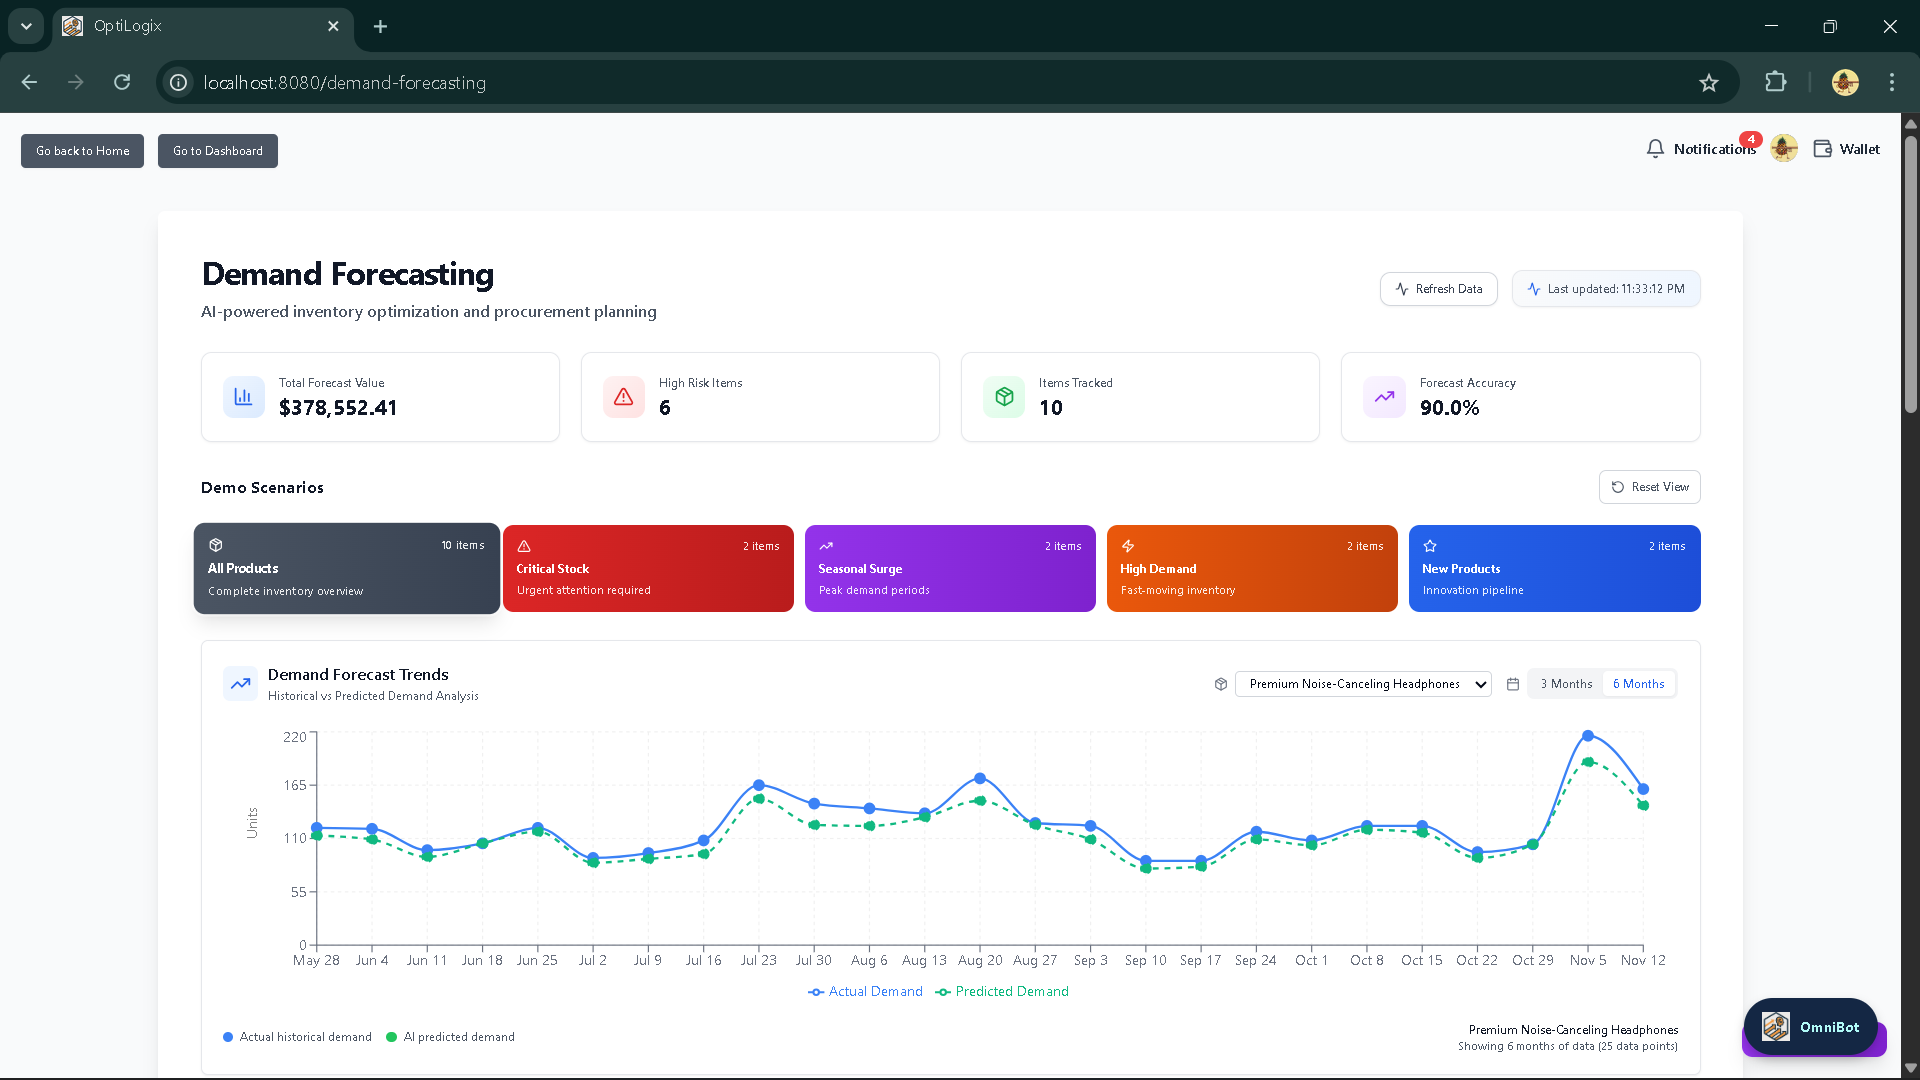This screenshot has width=1920, height=1080.
Task: Click the Refresh Data button
Action: pos(1438,289)
